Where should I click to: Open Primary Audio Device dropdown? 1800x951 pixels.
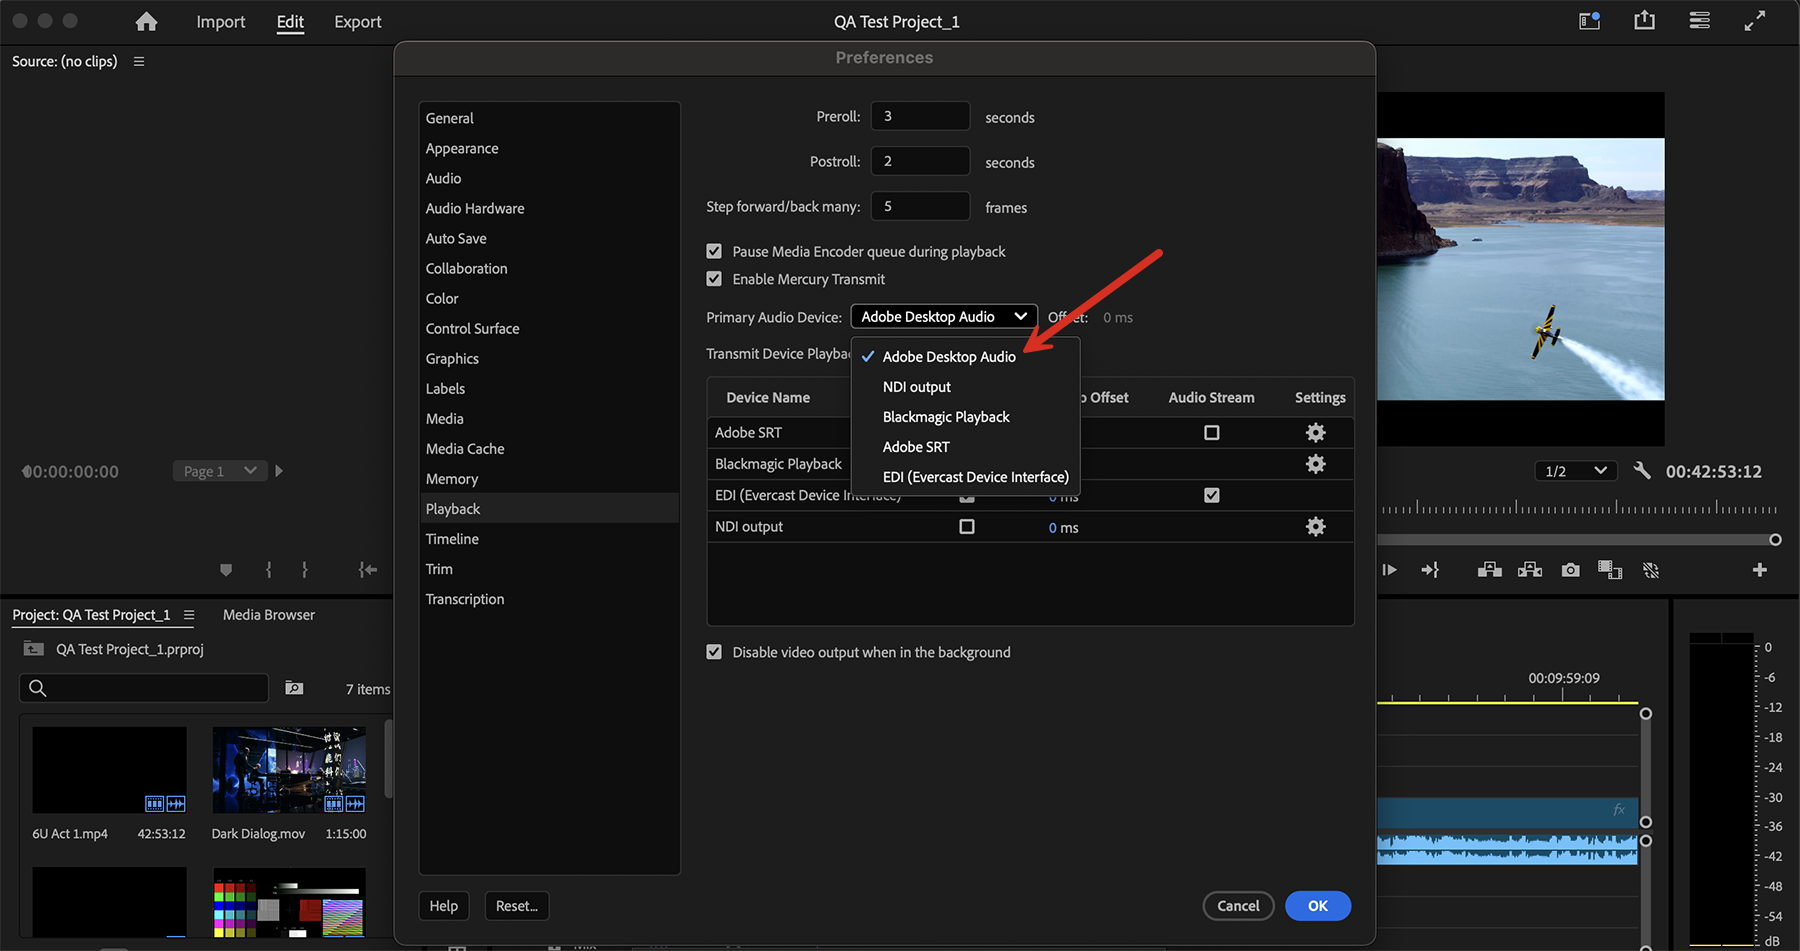tap(944, 316)
